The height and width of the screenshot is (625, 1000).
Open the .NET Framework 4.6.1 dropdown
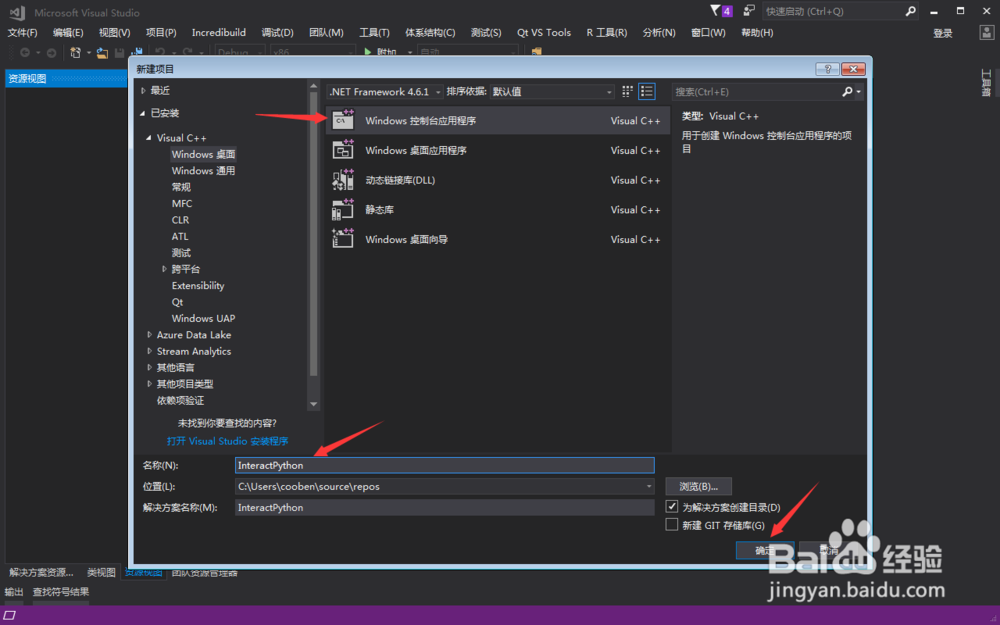click(385, 92)
